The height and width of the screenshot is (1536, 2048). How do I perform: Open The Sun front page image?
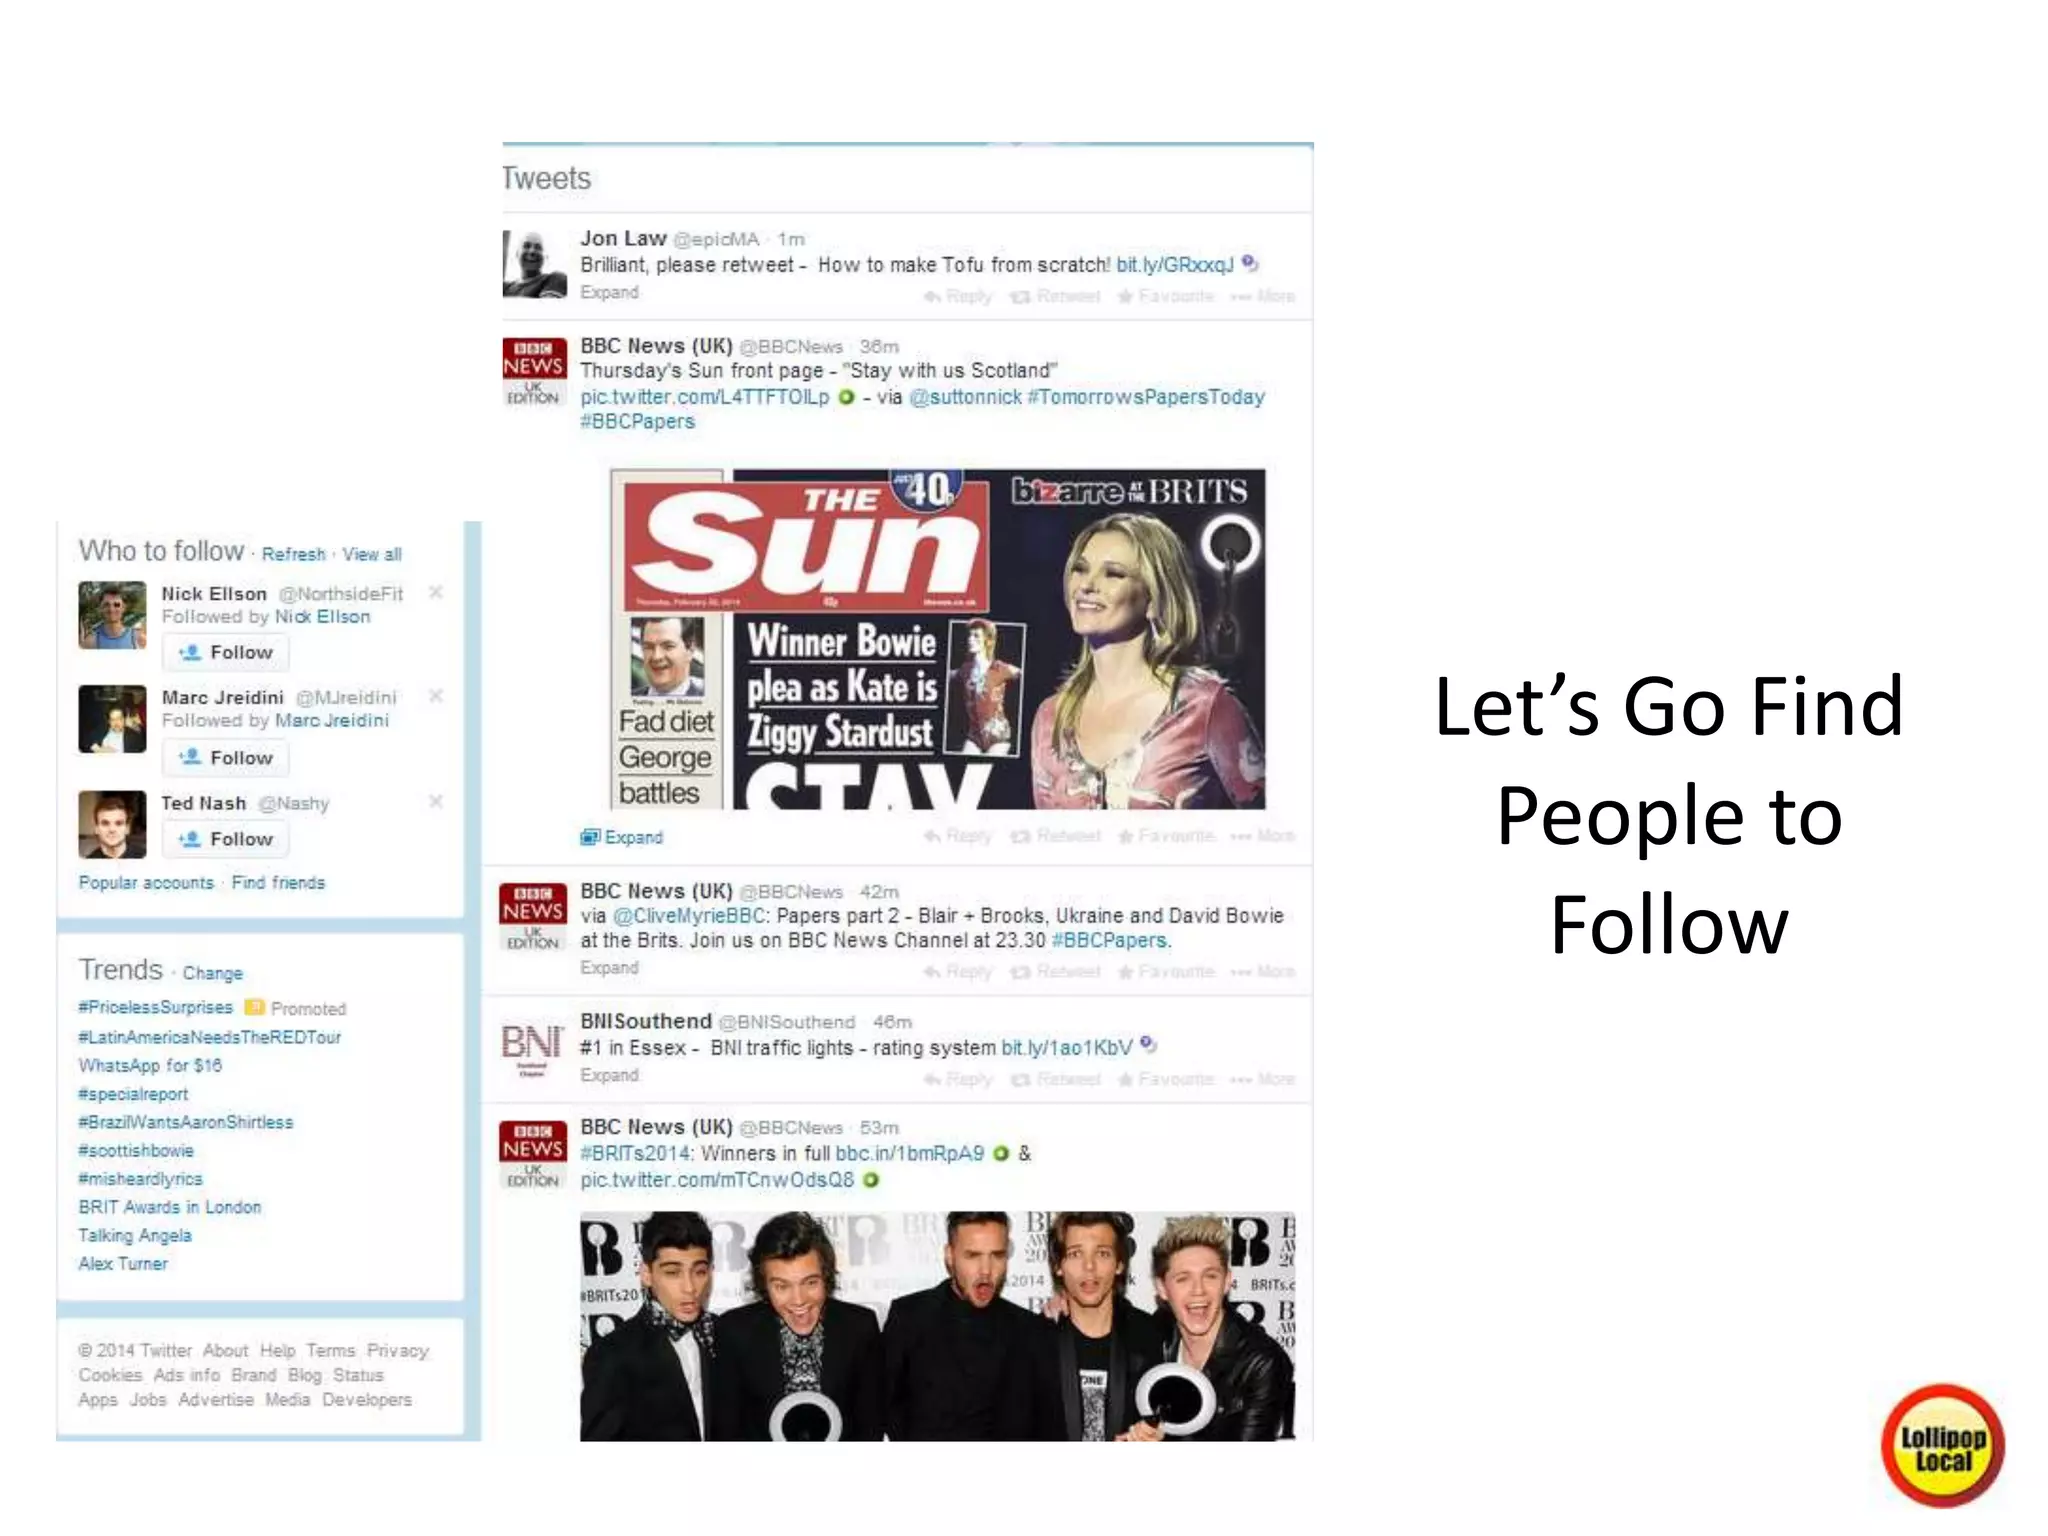[x=938, y=639]
